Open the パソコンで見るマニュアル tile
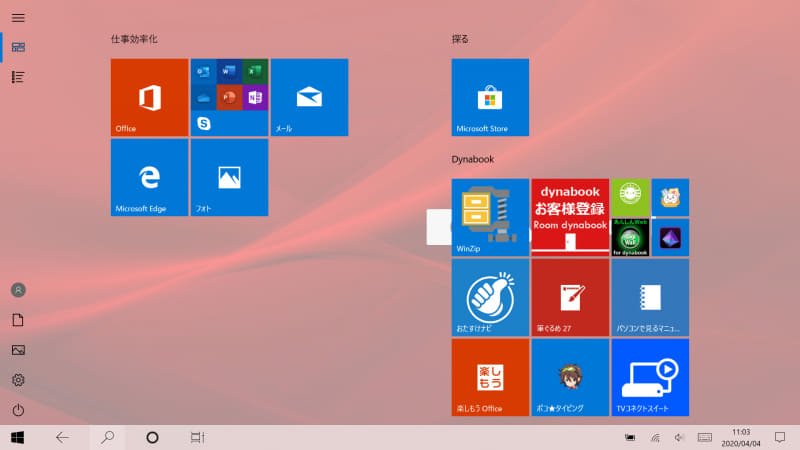800x450 pixels. 651,297
